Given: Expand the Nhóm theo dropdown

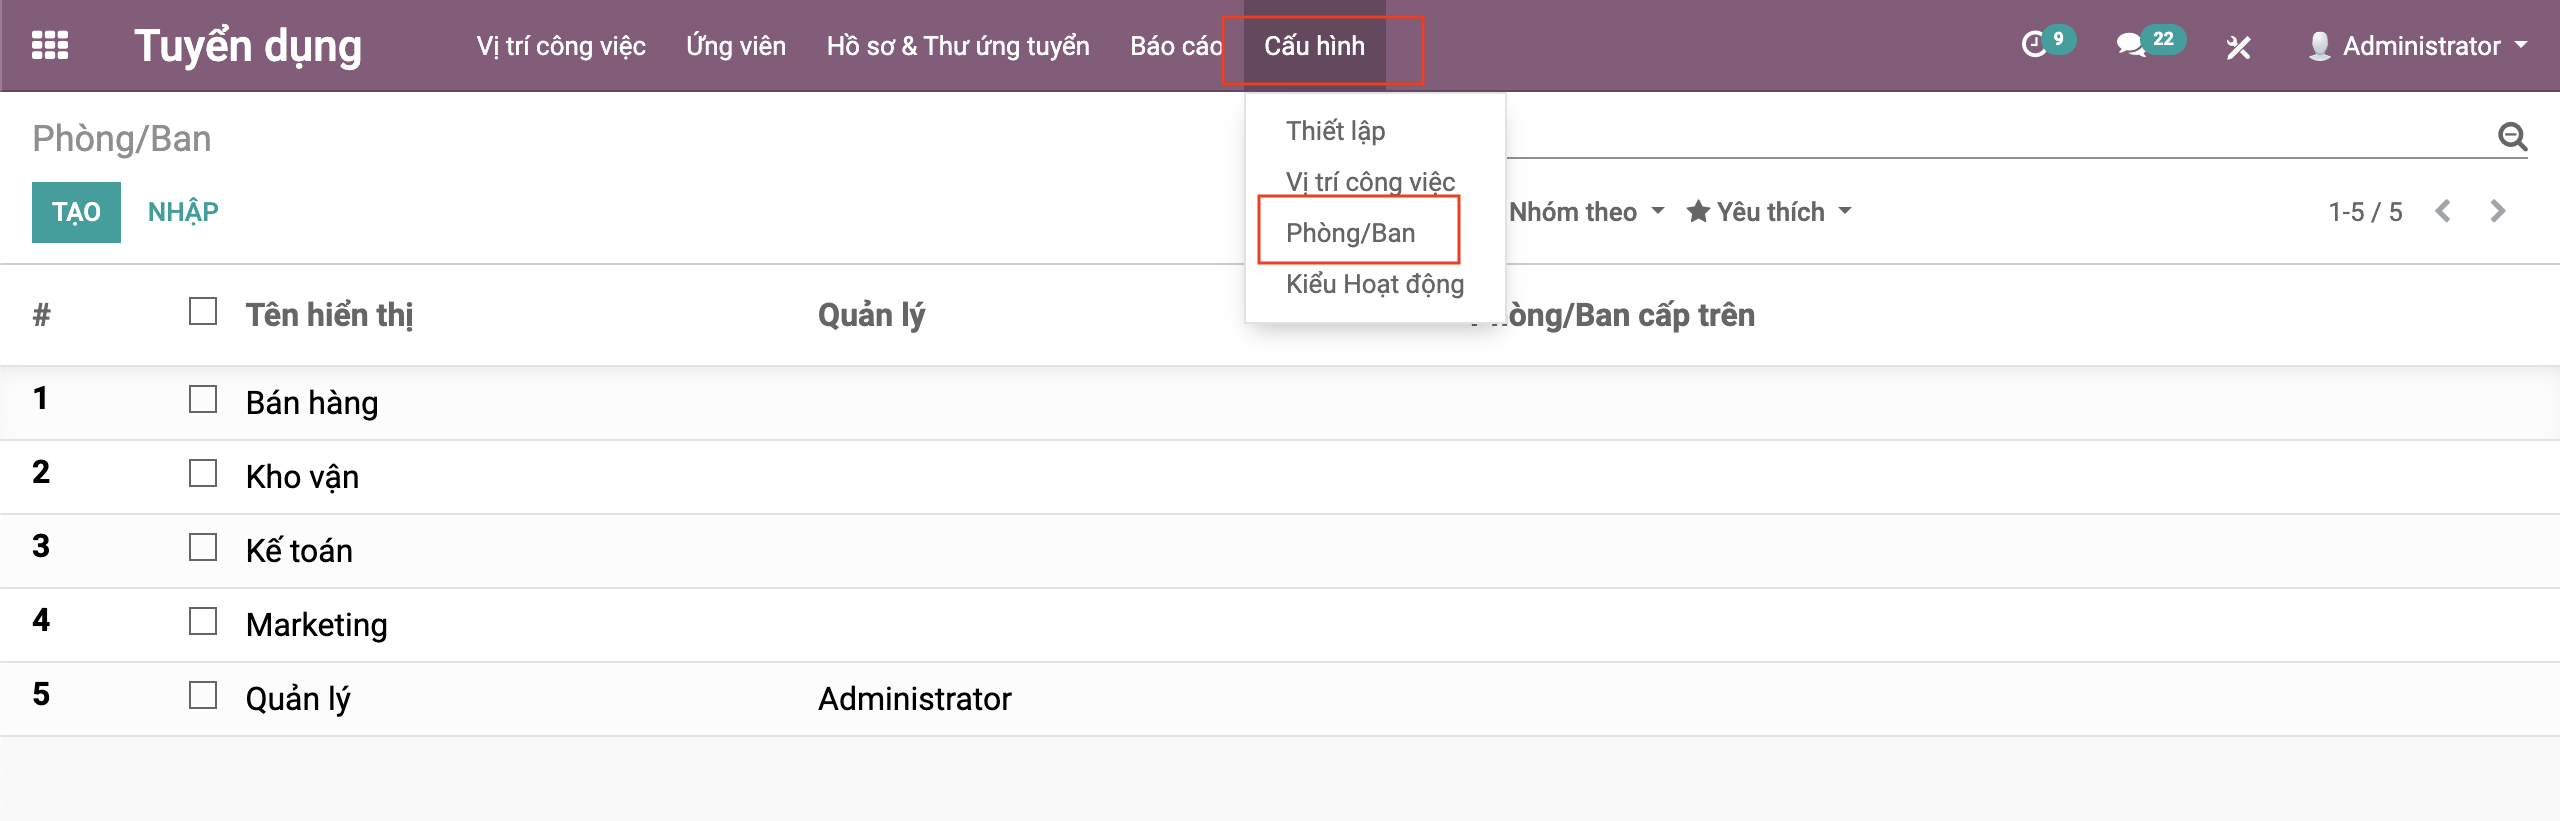Looking at the screenshot, I should (x=1586, y=212).
